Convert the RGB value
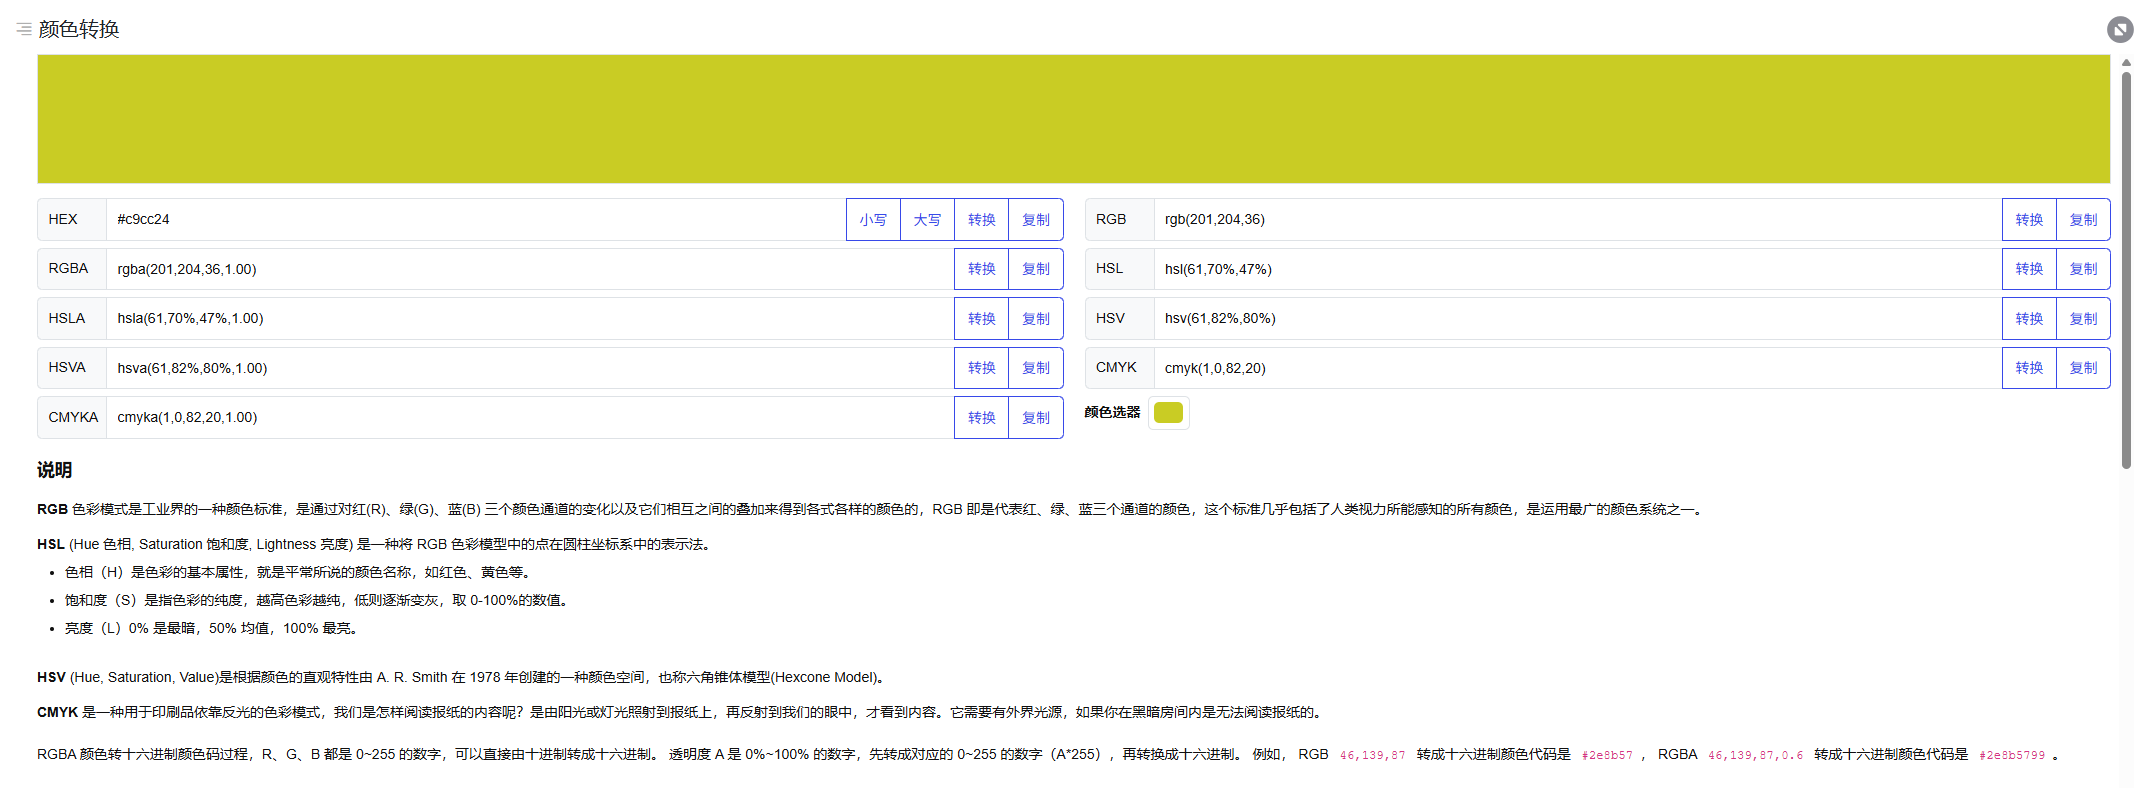The height and width of the screenshot is (788, 2143). click(2029, 220)
